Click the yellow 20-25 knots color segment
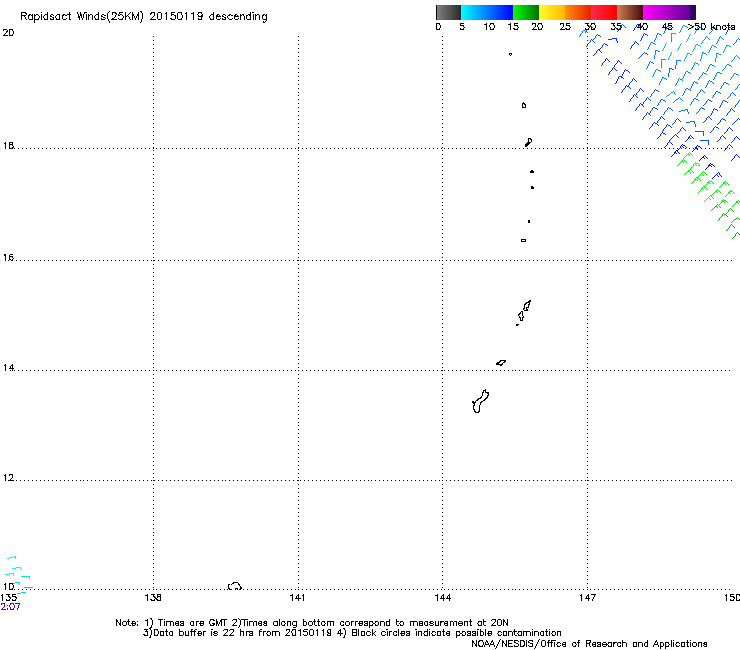Image resolution: width=740 pixels, height=650 pixels. [x=552, y=12]
